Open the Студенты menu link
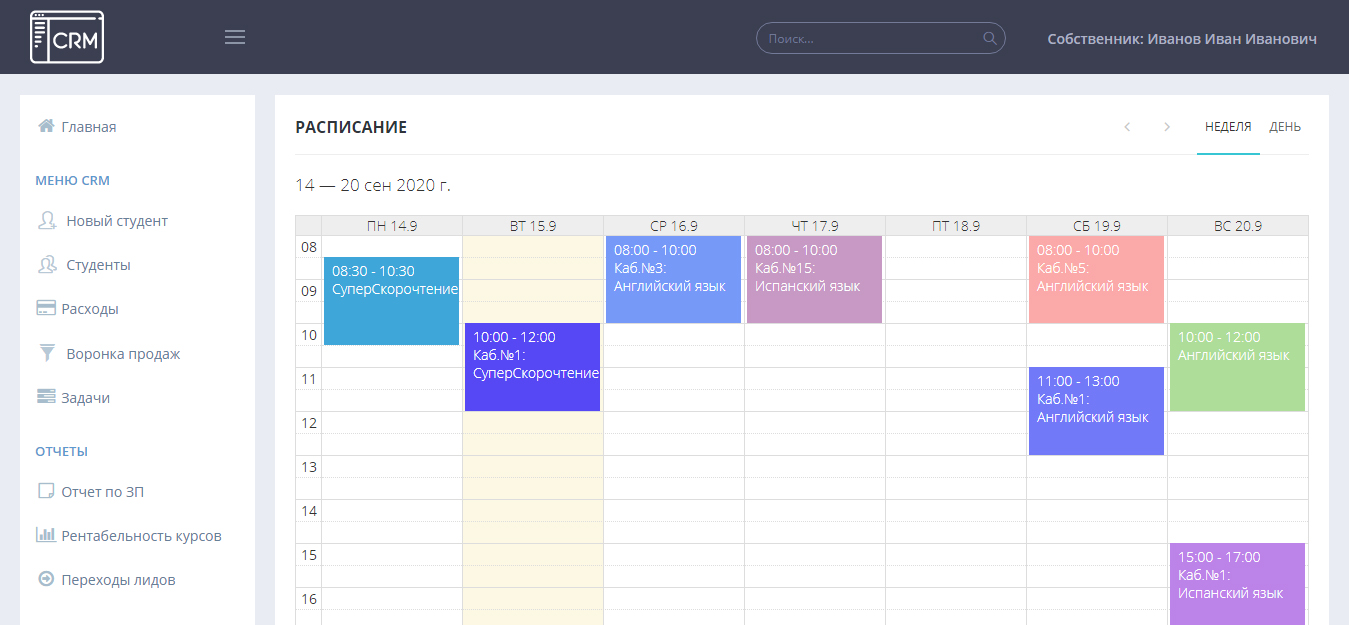 98,265
